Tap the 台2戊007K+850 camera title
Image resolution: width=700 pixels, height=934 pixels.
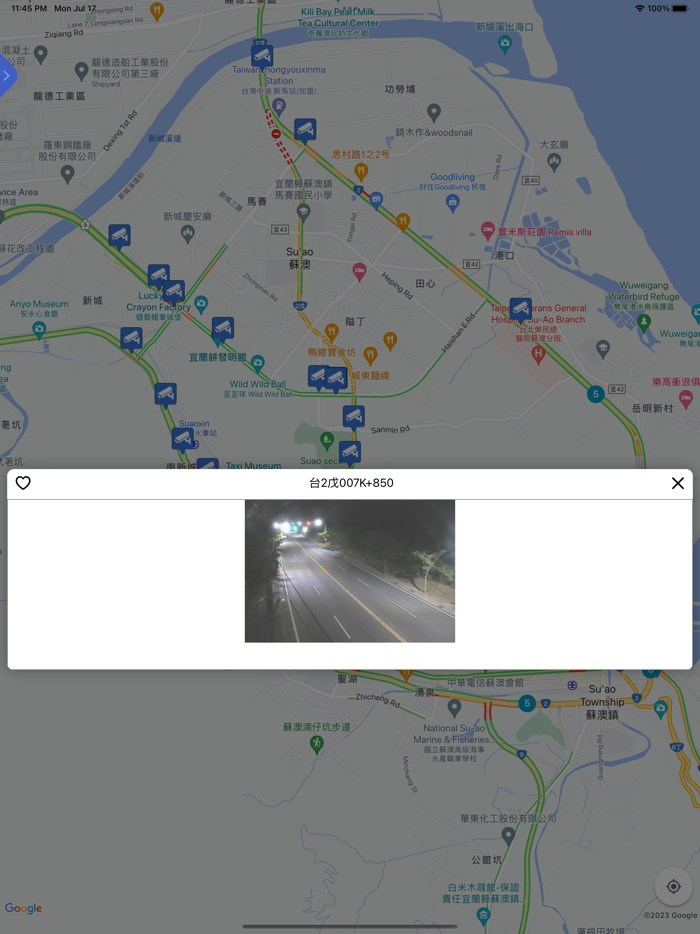pyautogui.click(x=351, y=483)
